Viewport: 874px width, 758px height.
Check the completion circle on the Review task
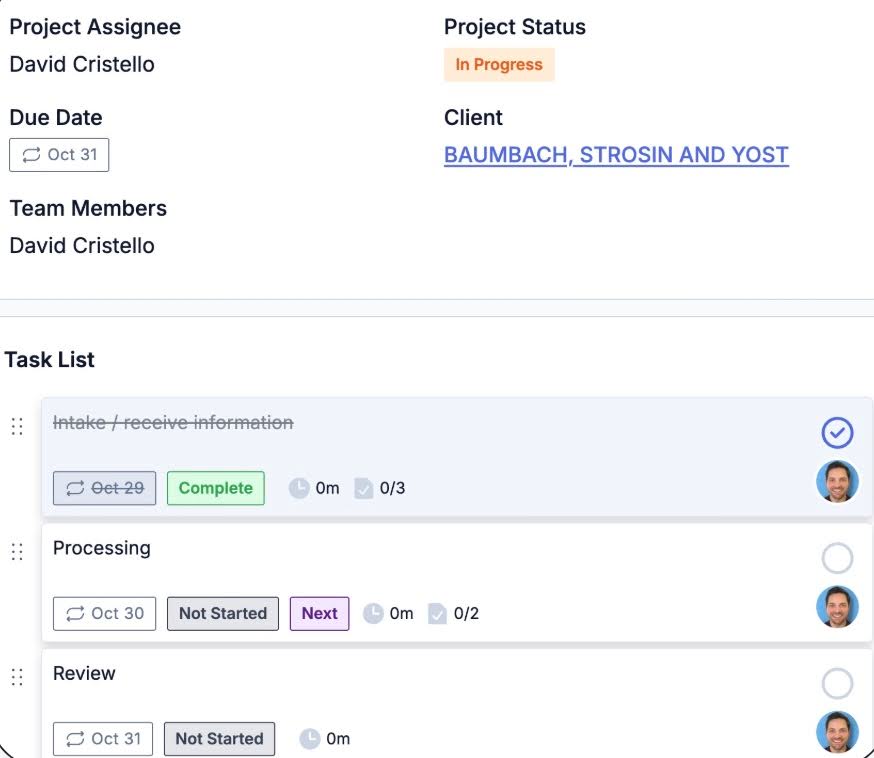837,684
